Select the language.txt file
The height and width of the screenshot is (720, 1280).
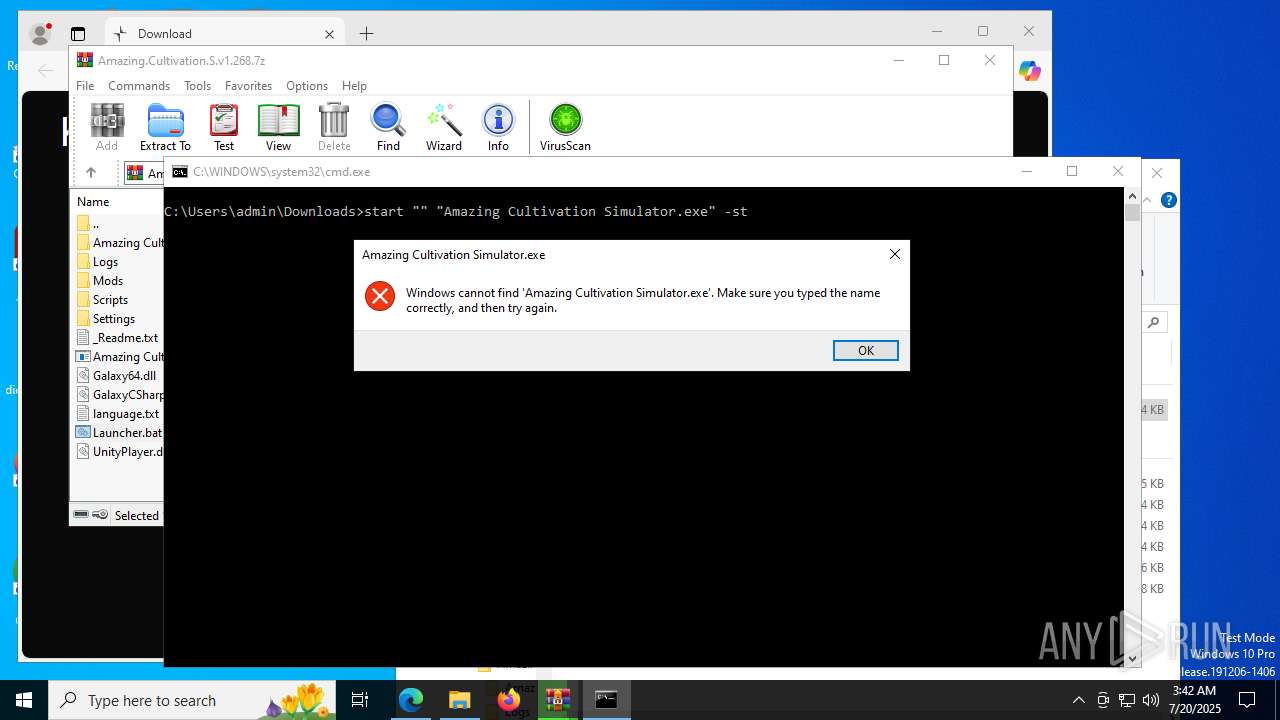tap(118, 414)
